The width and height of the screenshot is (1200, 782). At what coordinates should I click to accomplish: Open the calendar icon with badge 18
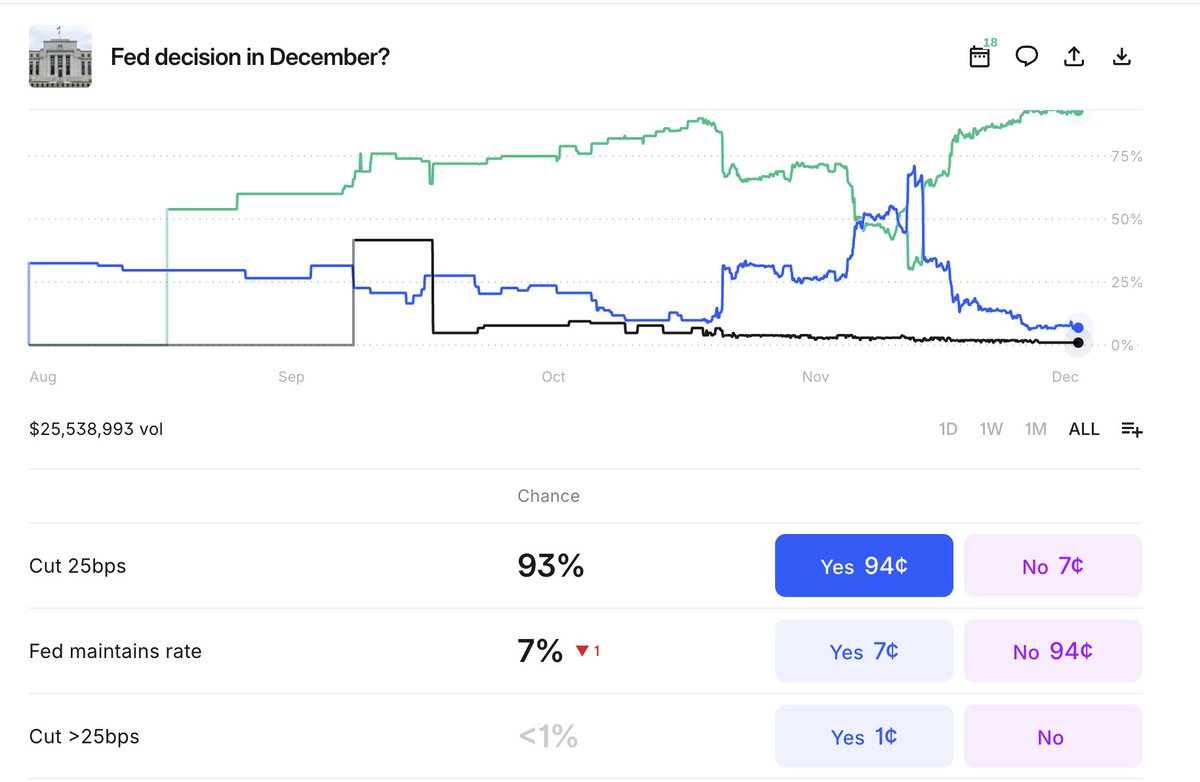(981, 56)
